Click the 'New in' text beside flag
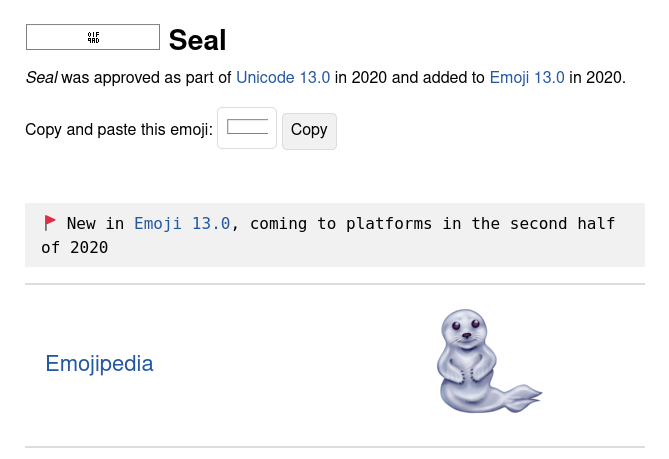The height and width of the screenshot is (459, 669). (x=96, y=224)
